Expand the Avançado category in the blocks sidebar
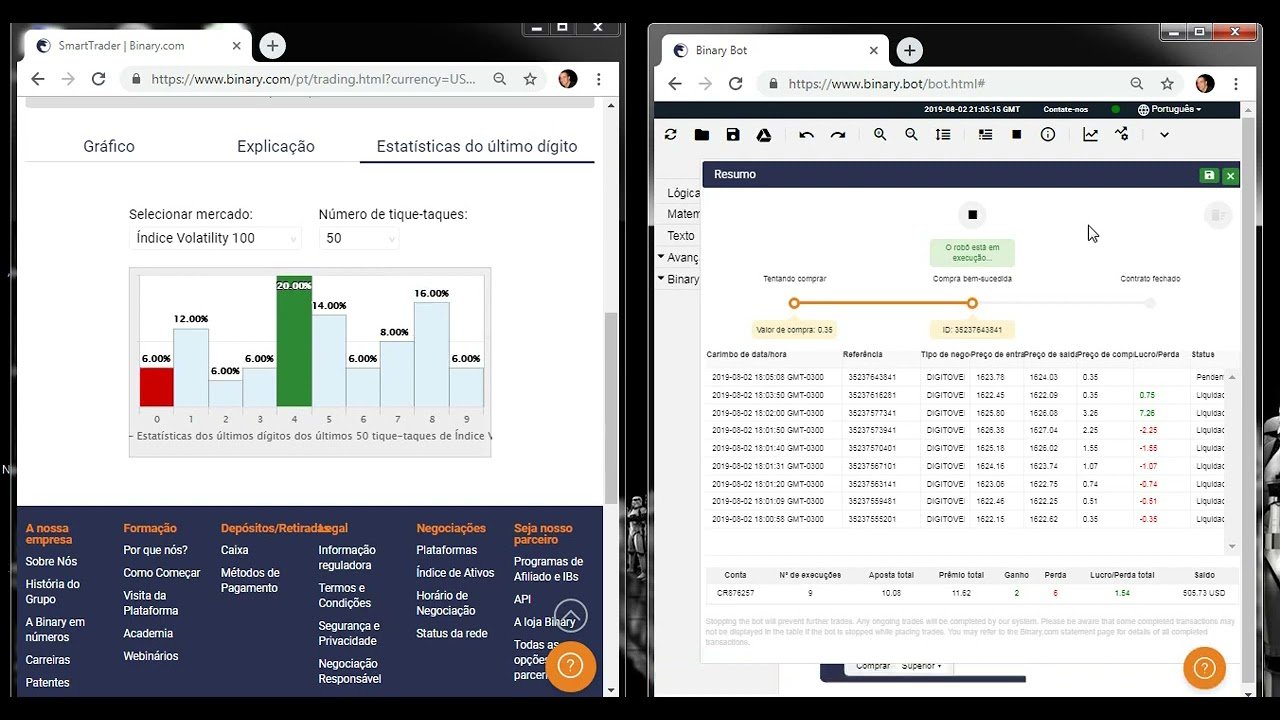Image resolution: width=1280 pixels, height=720 pixels. pos(683,257)
